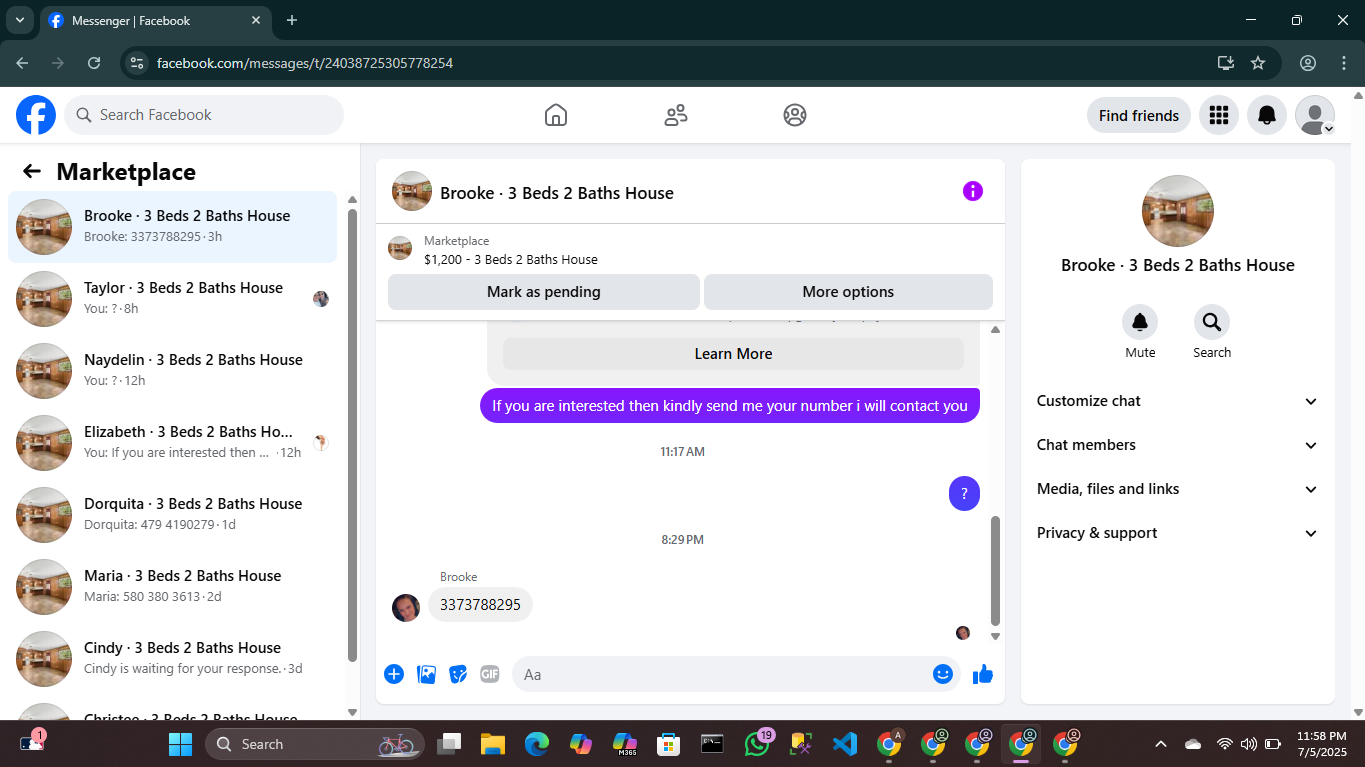Viewport: 1365px width, 767px height.
Task: Choose a sticker in the composer
Action: [x=458, y=674]
